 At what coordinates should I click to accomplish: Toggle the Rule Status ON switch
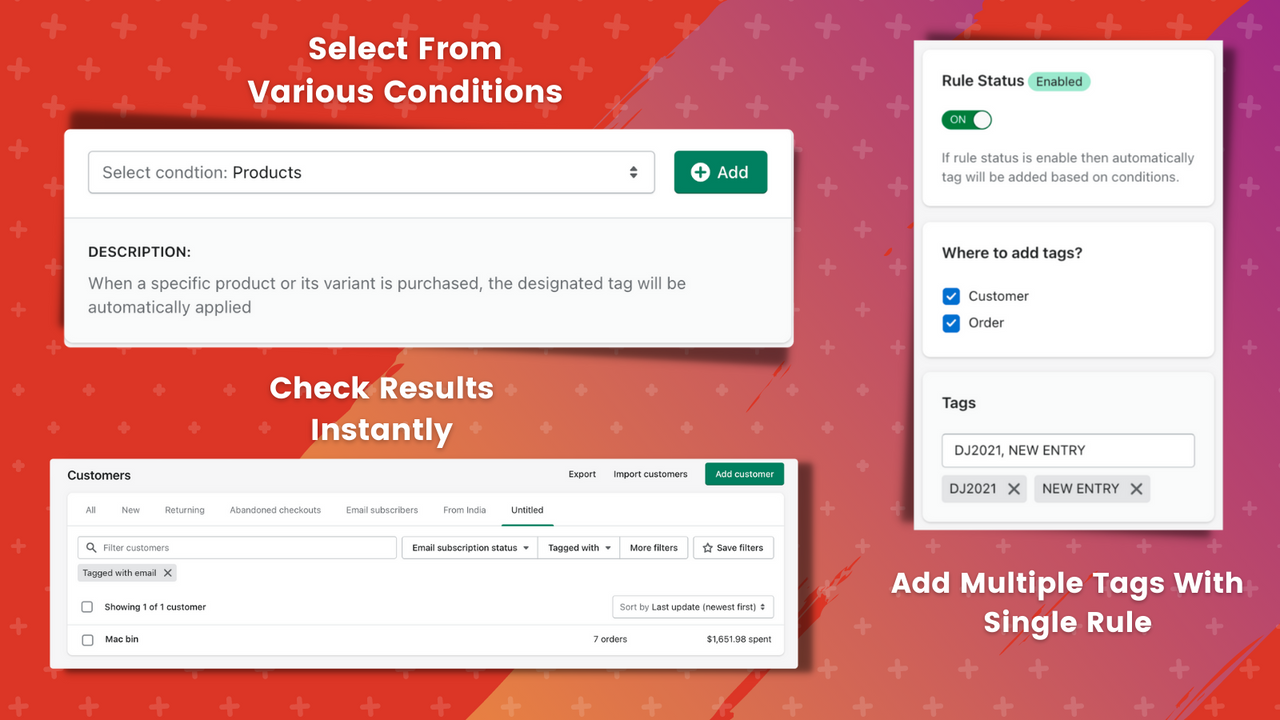967,120
